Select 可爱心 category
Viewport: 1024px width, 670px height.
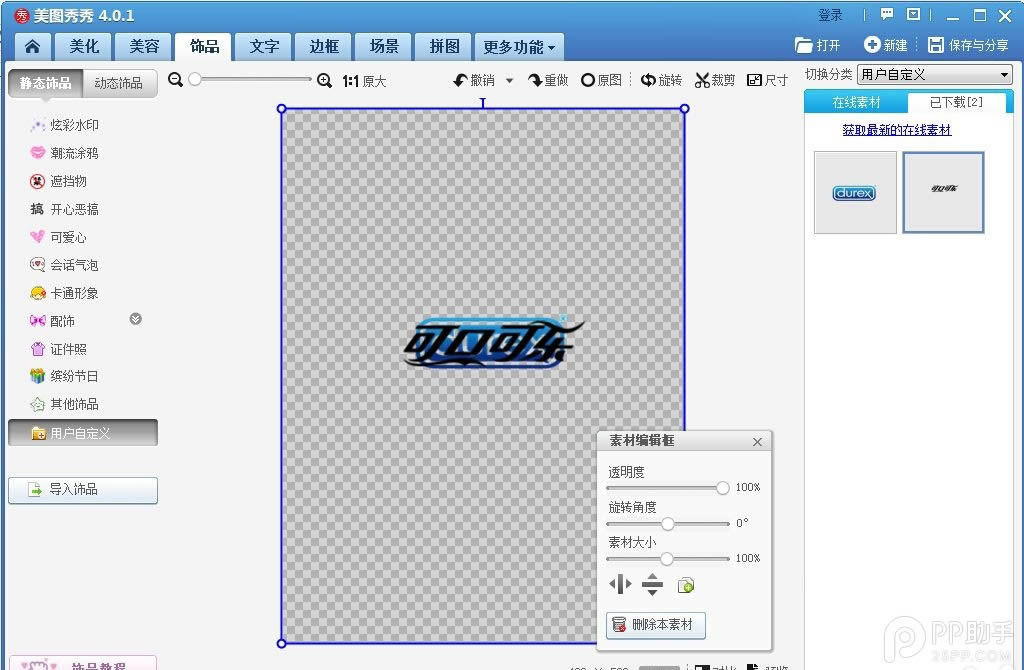point(59,237)
